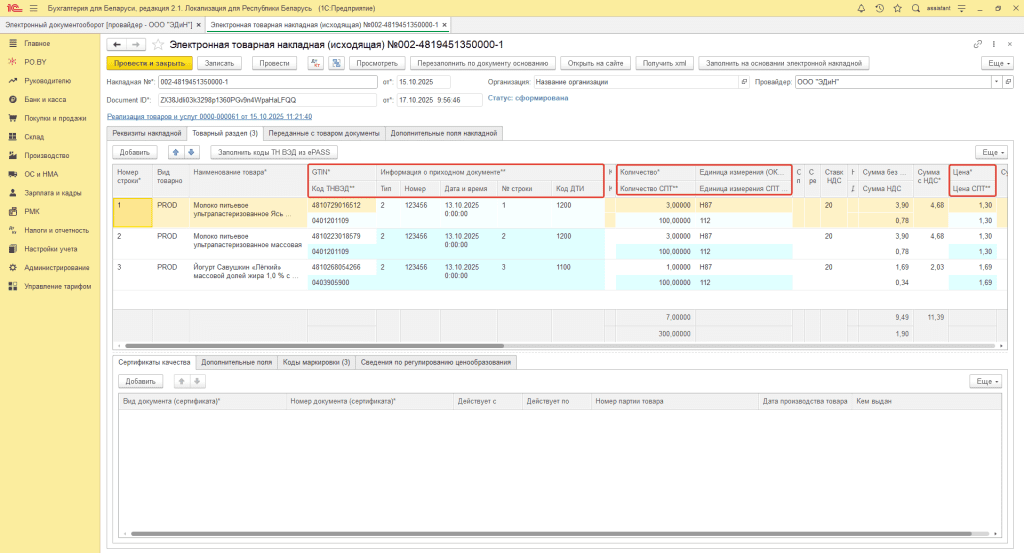
Task: Open the Коды маркировки (3) tab
Action: (x=316, y=362)
